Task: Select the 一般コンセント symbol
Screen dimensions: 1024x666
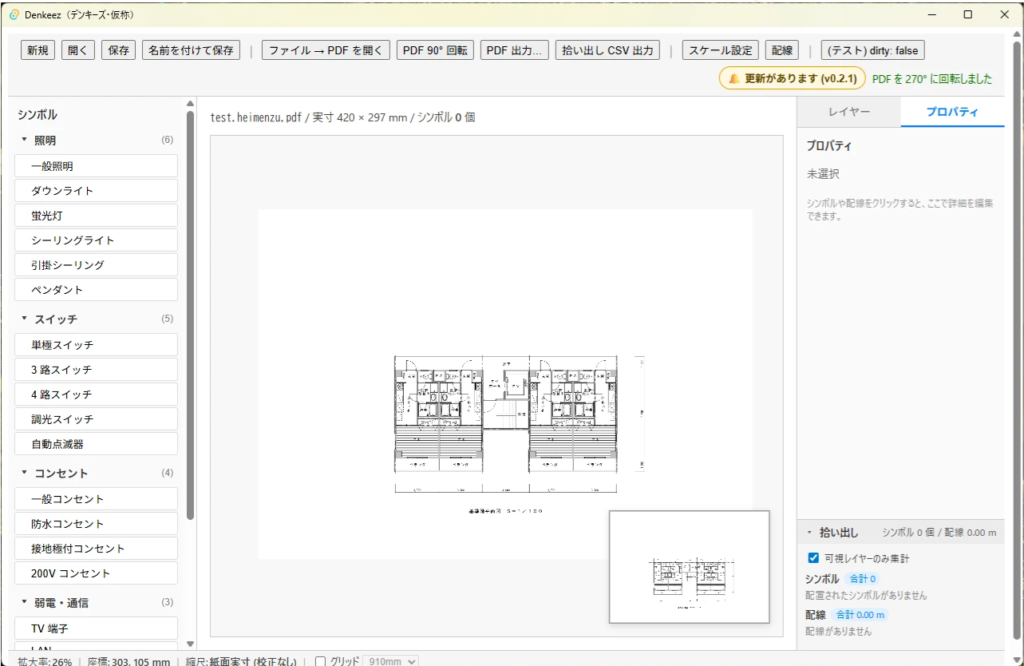Action: coord(96,499)
